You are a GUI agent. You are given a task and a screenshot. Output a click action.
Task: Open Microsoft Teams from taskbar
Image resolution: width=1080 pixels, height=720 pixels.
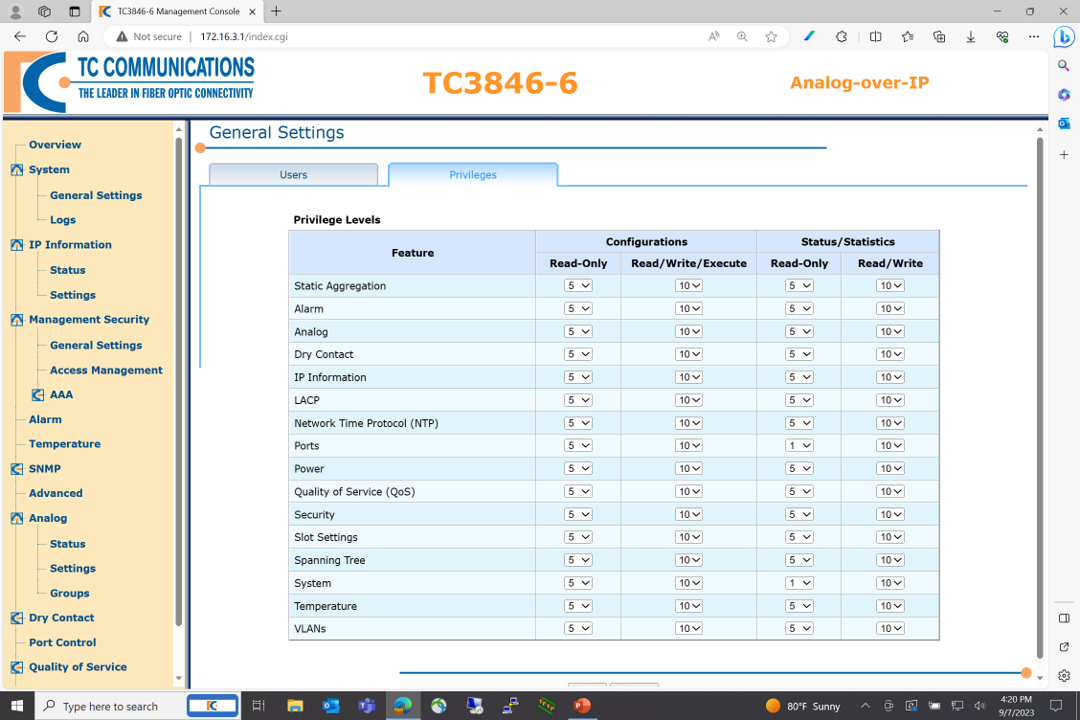coord(366,706)
